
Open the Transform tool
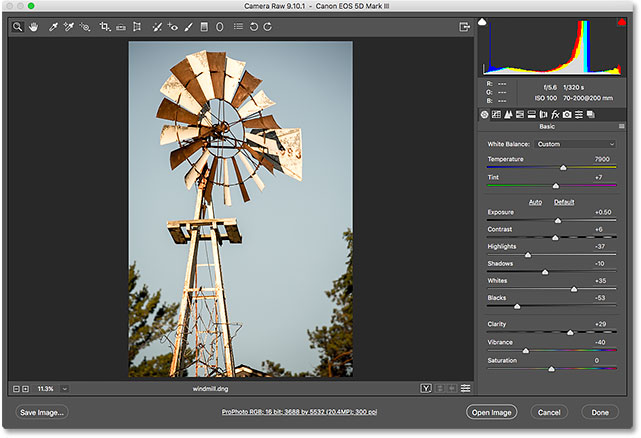pyautogui.click(x=137, y=27)
